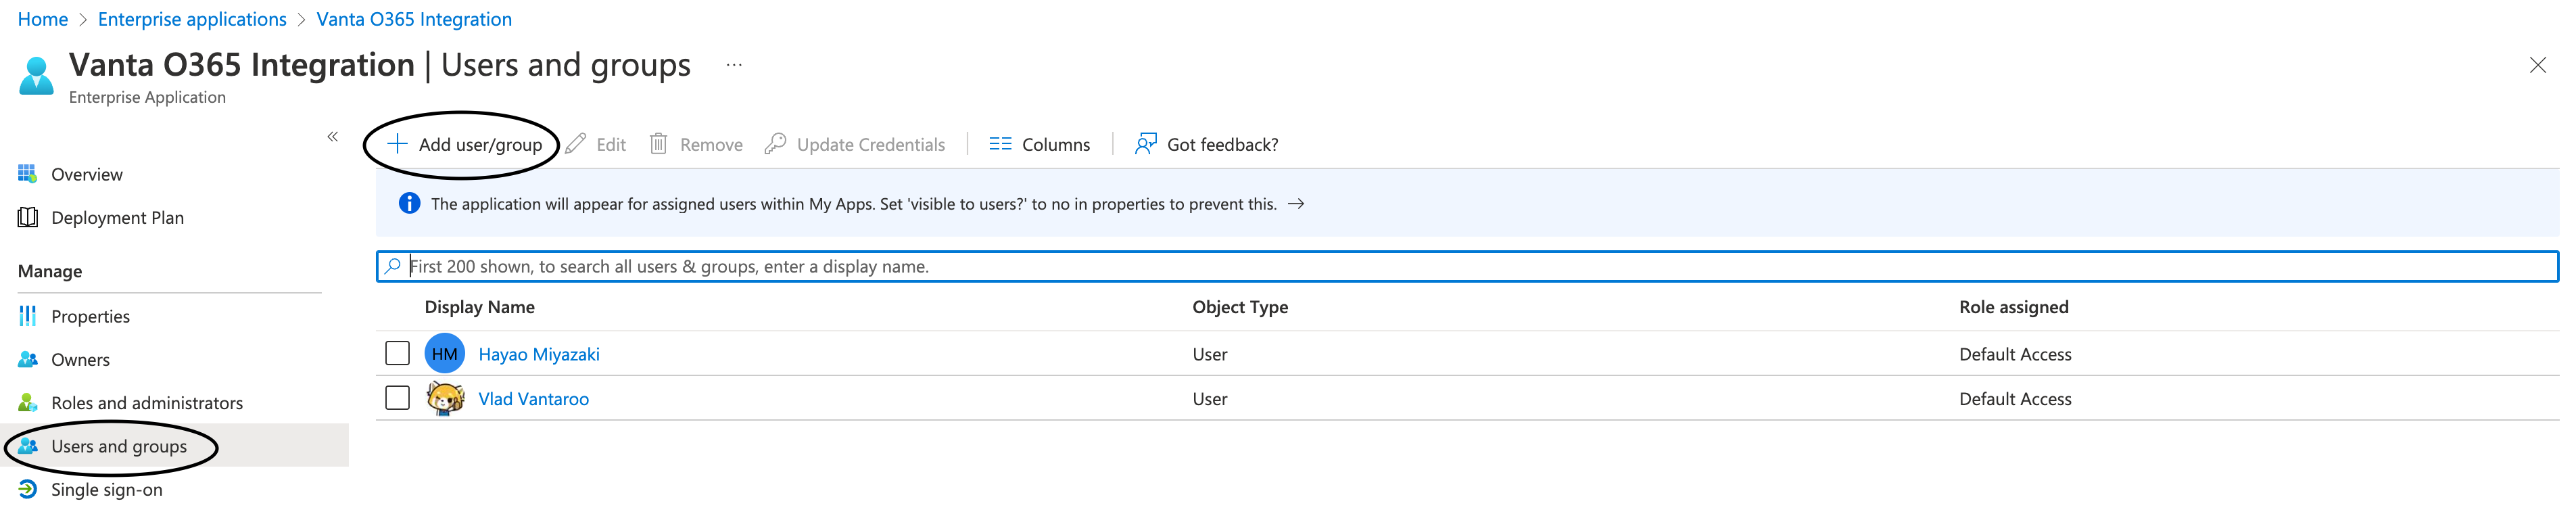Click the Got feedback person icon
Viewport: 2576px width, 514px height.
pyautogui.click(x=1146, y=144)
